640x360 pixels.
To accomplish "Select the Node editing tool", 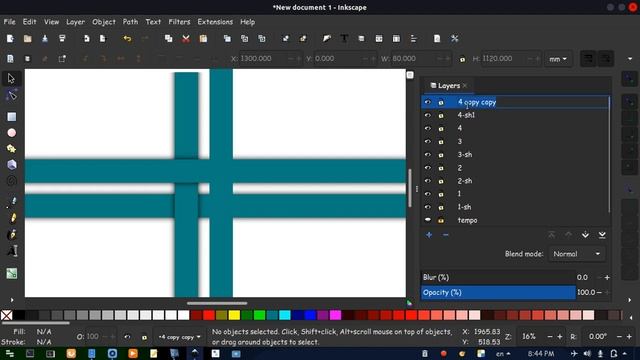I will tap(11, 96).
